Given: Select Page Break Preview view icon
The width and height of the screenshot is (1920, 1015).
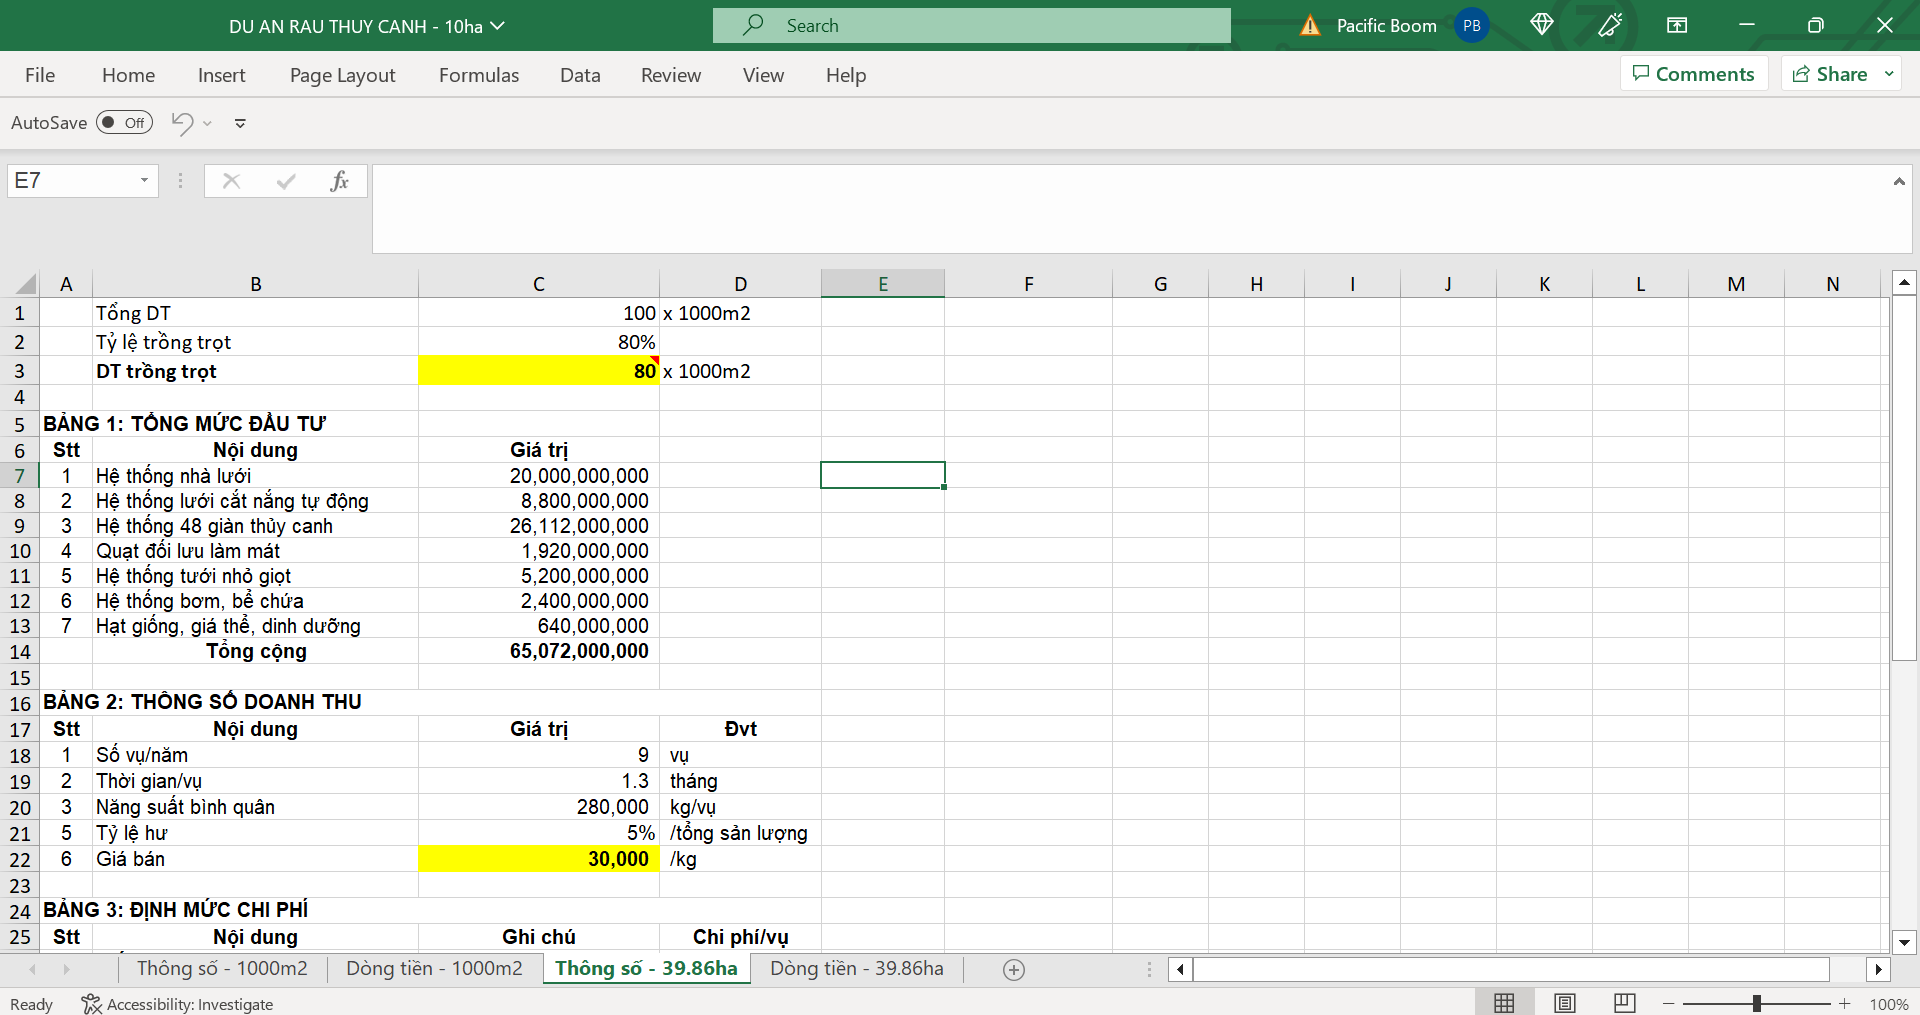Looking at the screenshot, I should pyautogui.click(x=1625, y=1003).
